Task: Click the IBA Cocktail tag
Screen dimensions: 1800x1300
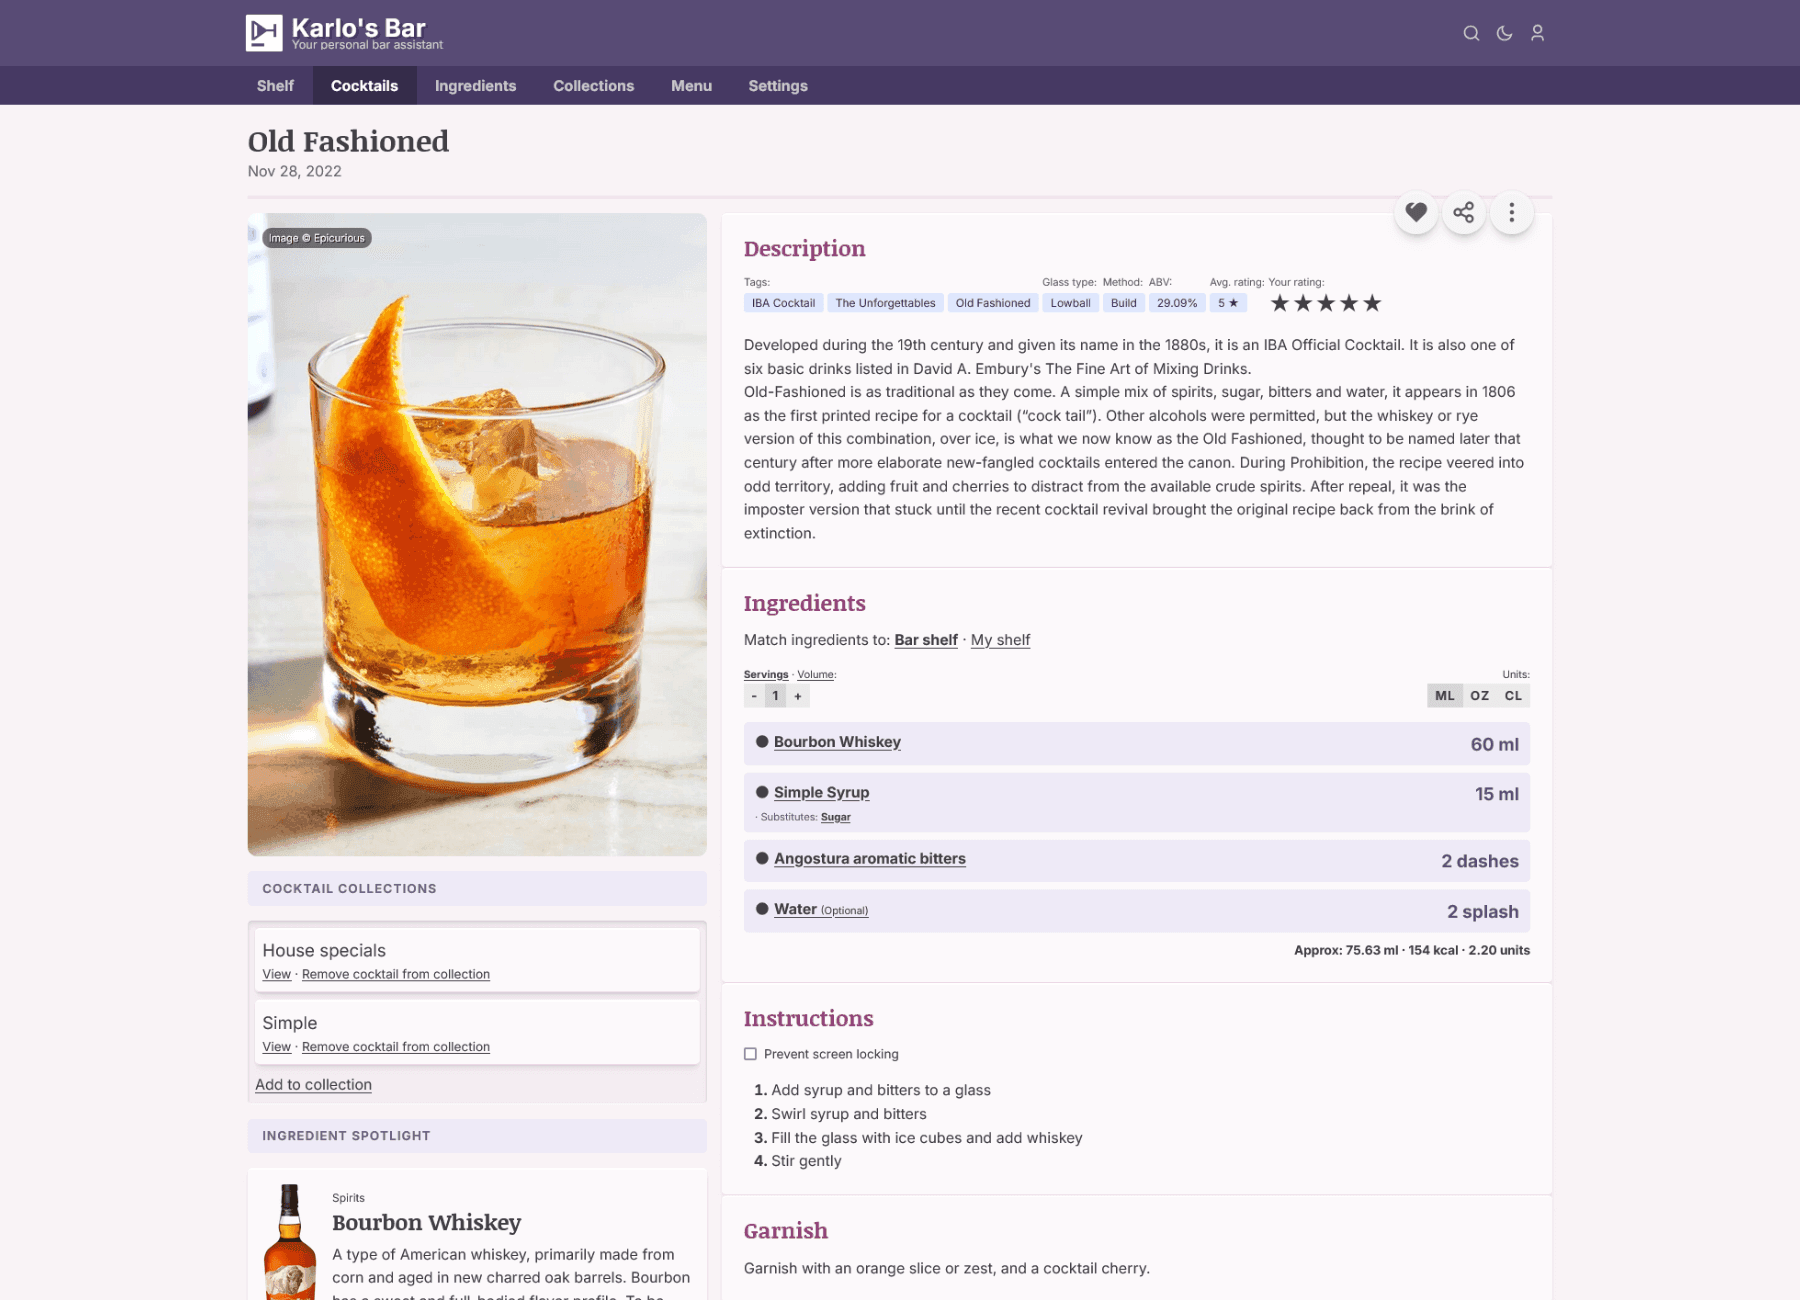Action: [783, 303]
